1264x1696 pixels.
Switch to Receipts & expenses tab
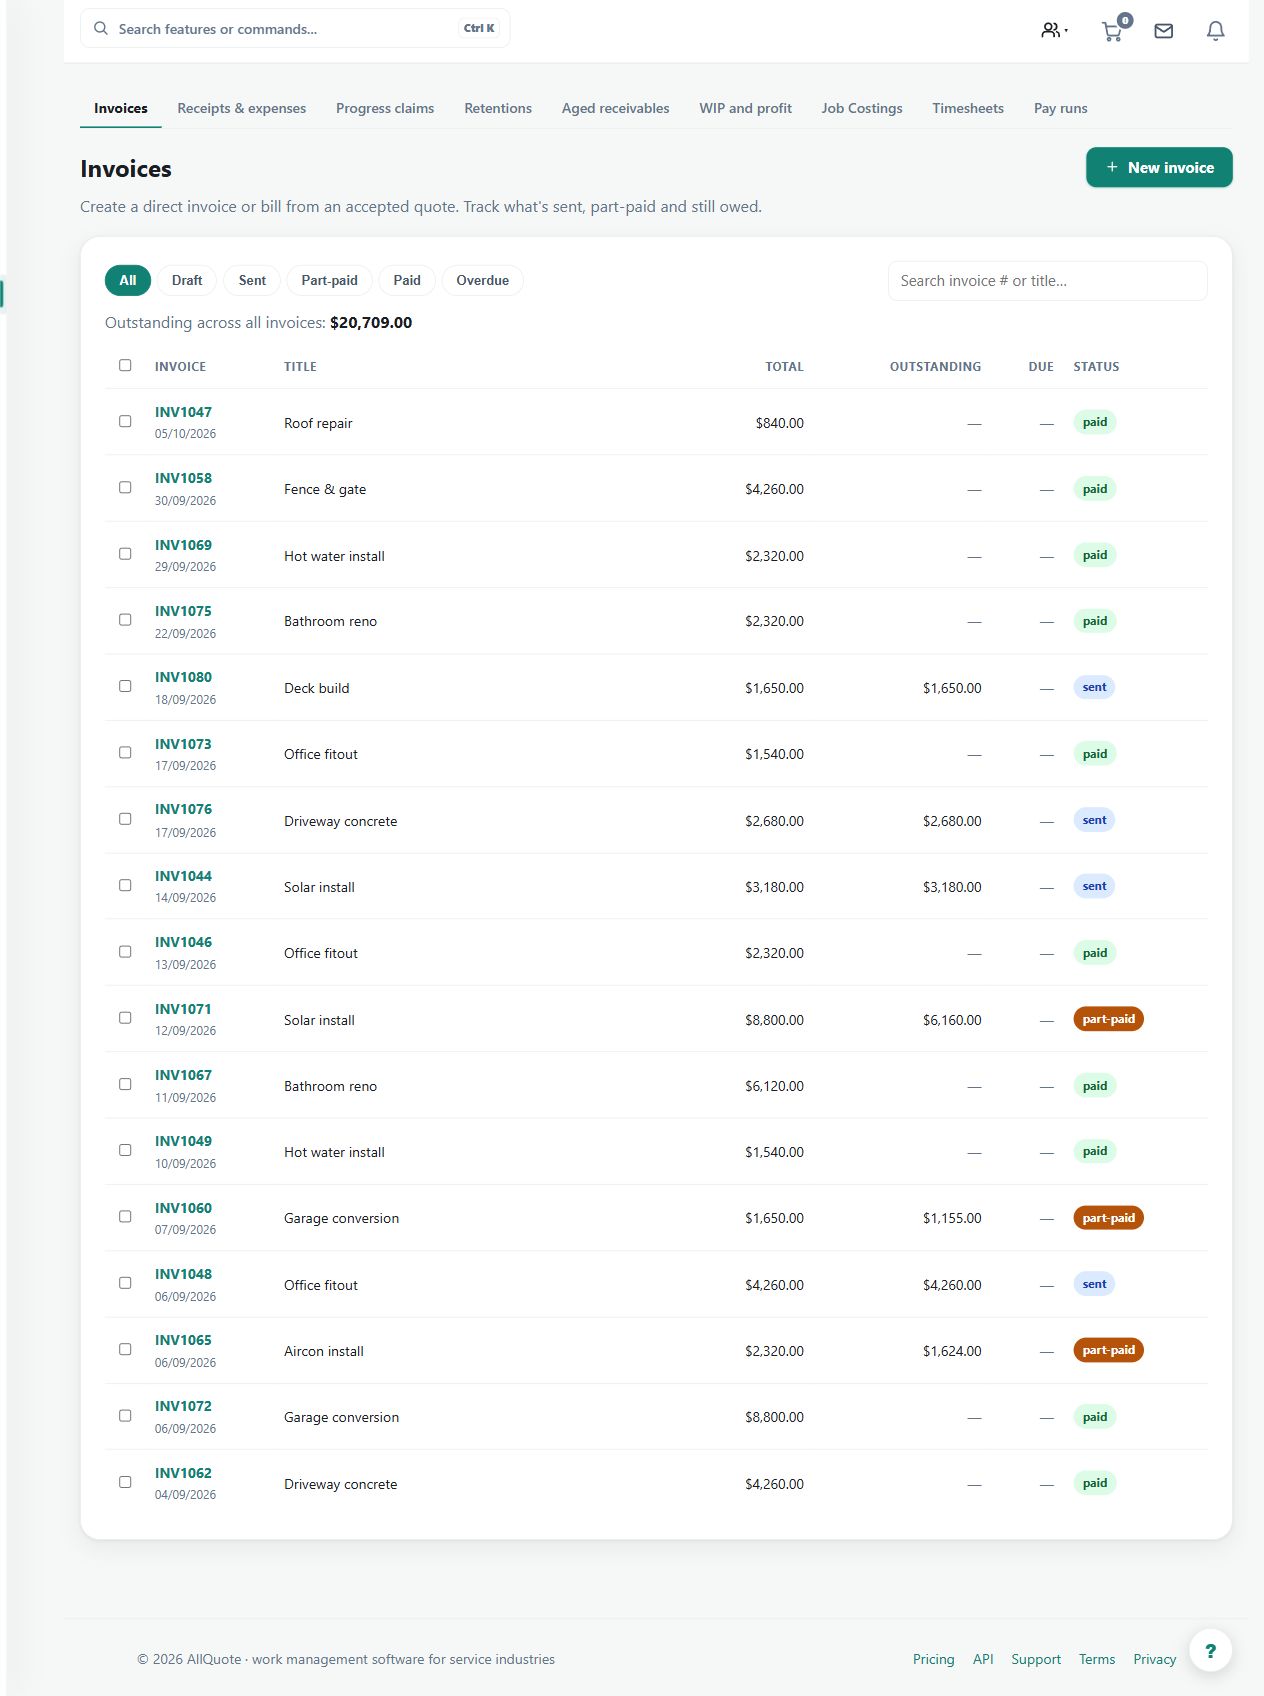tap(241, 108)
